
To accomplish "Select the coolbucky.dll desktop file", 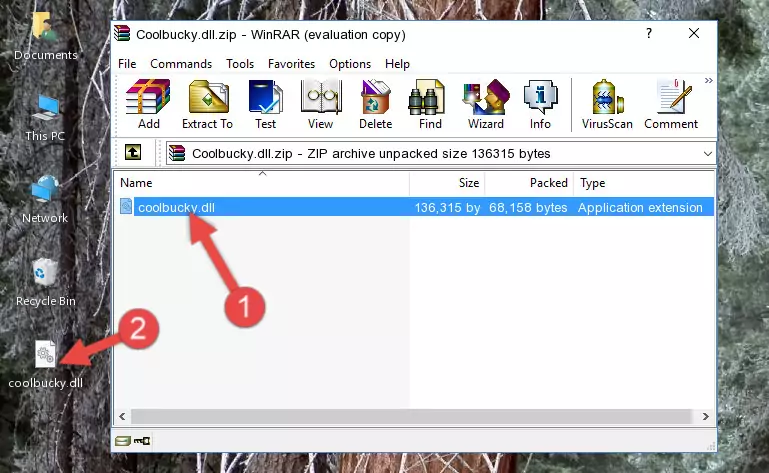I will click(45, 364).
